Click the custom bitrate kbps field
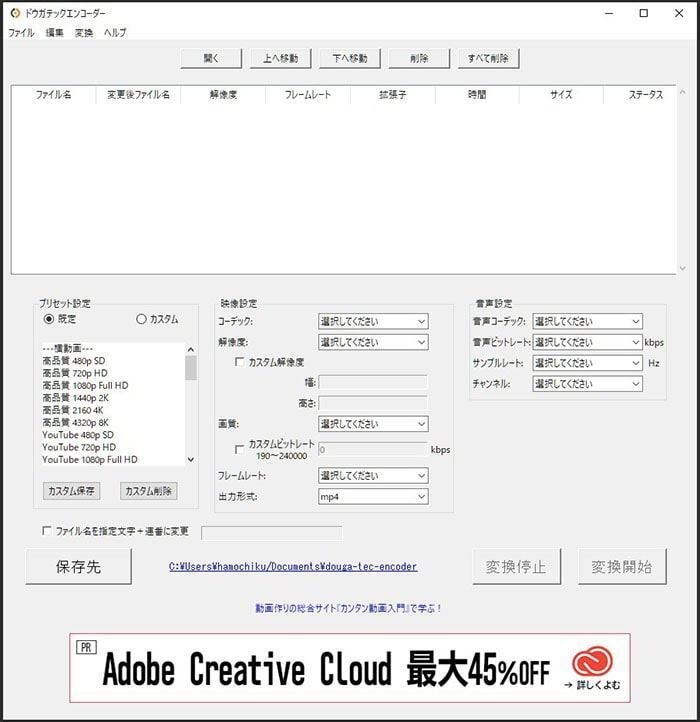This screenshot has width=700, height=722. pyautogui.click(x=373, y=449)
